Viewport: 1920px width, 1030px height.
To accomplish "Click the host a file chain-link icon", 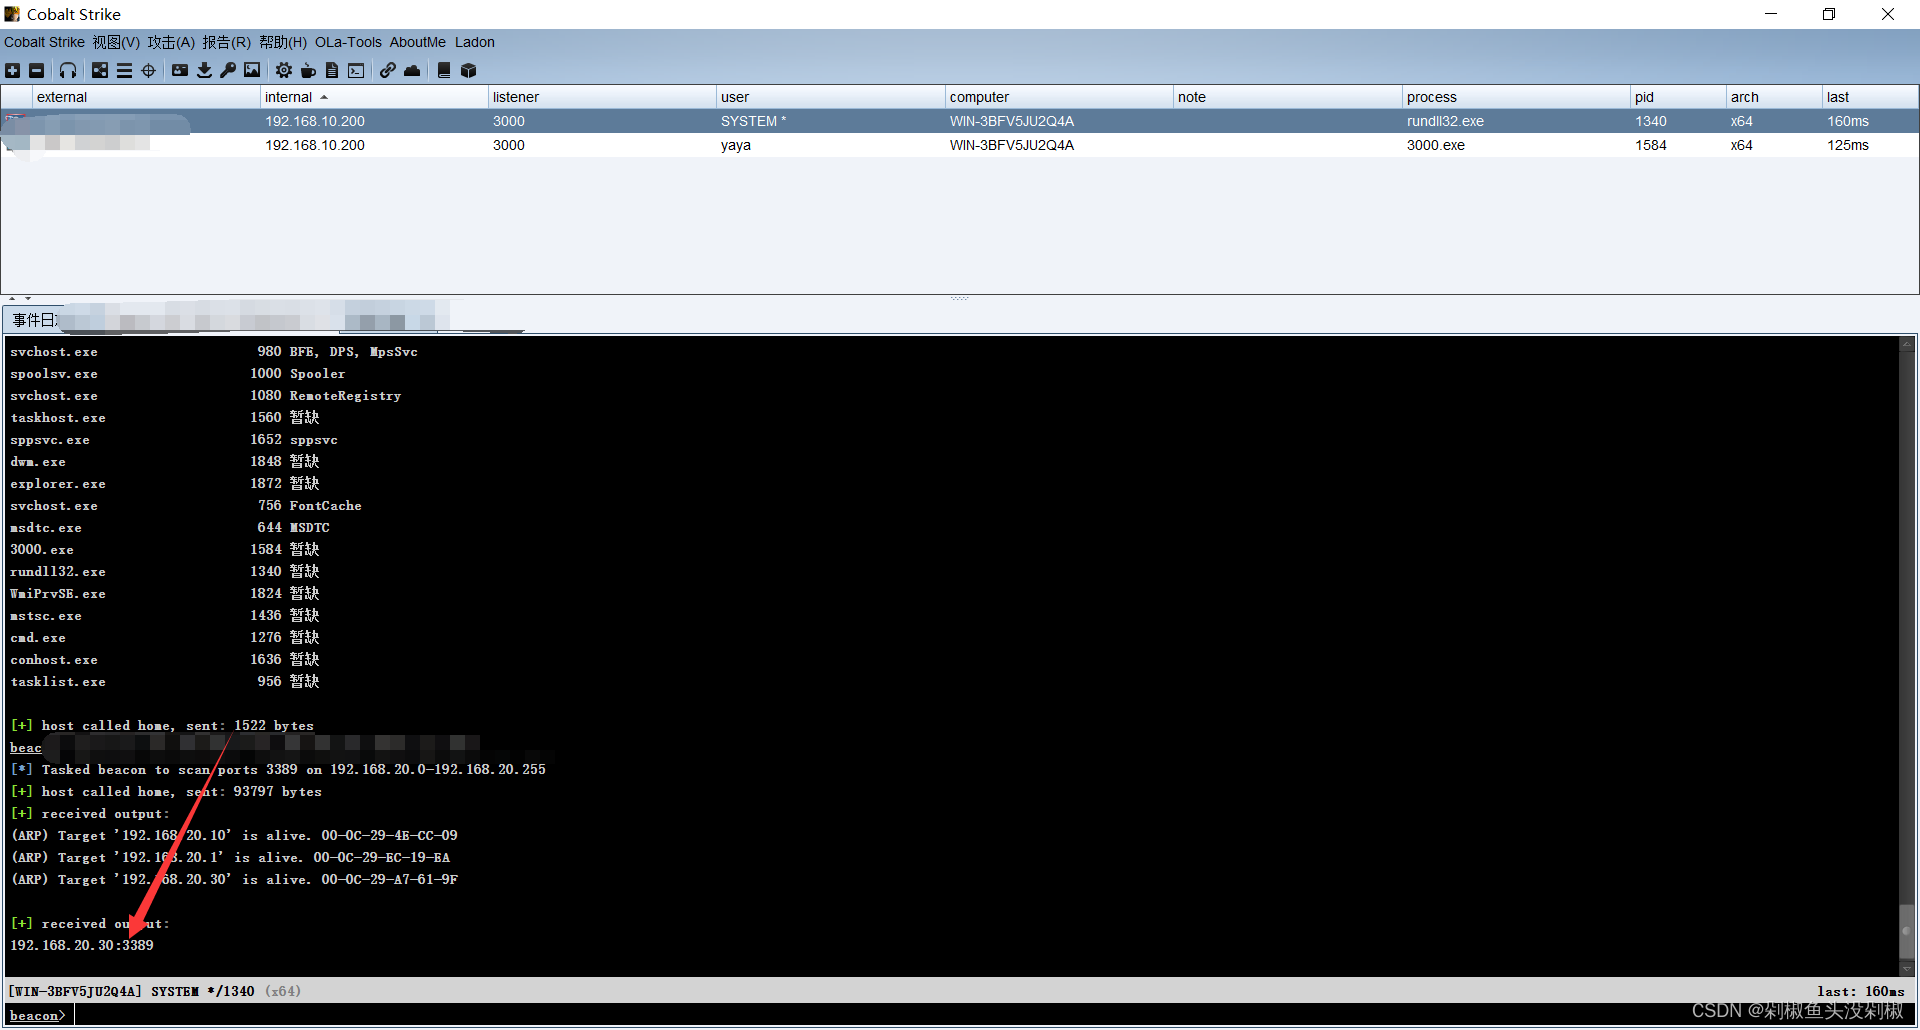I will (388, 70).
